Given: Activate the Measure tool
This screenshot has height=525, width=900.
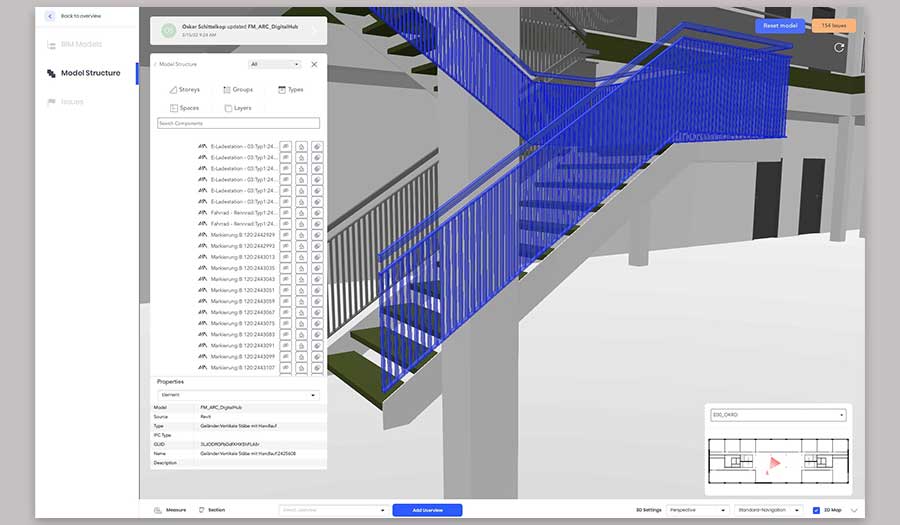Looking at the screenshot, I should click(170, 510).
